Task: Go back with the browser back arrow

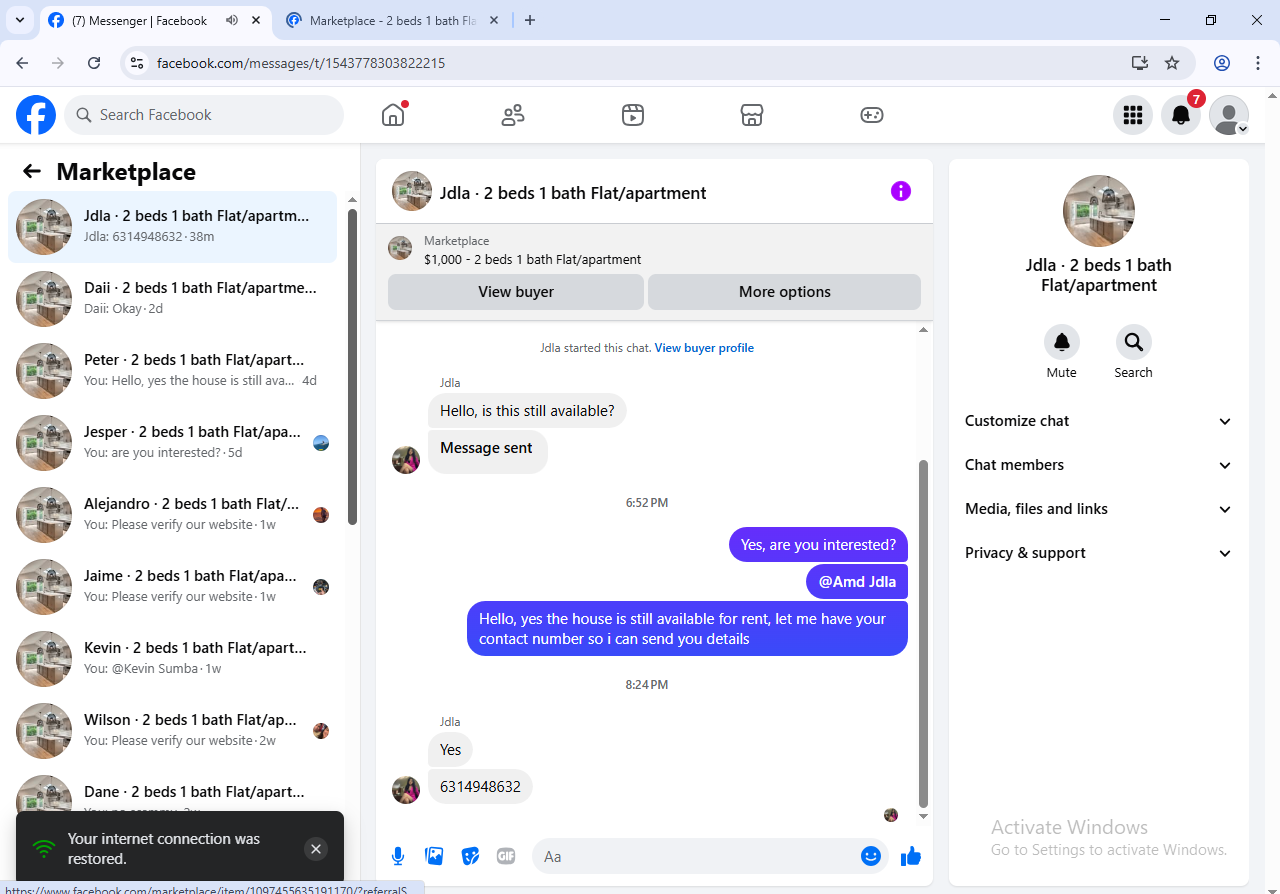Action: 22,63
